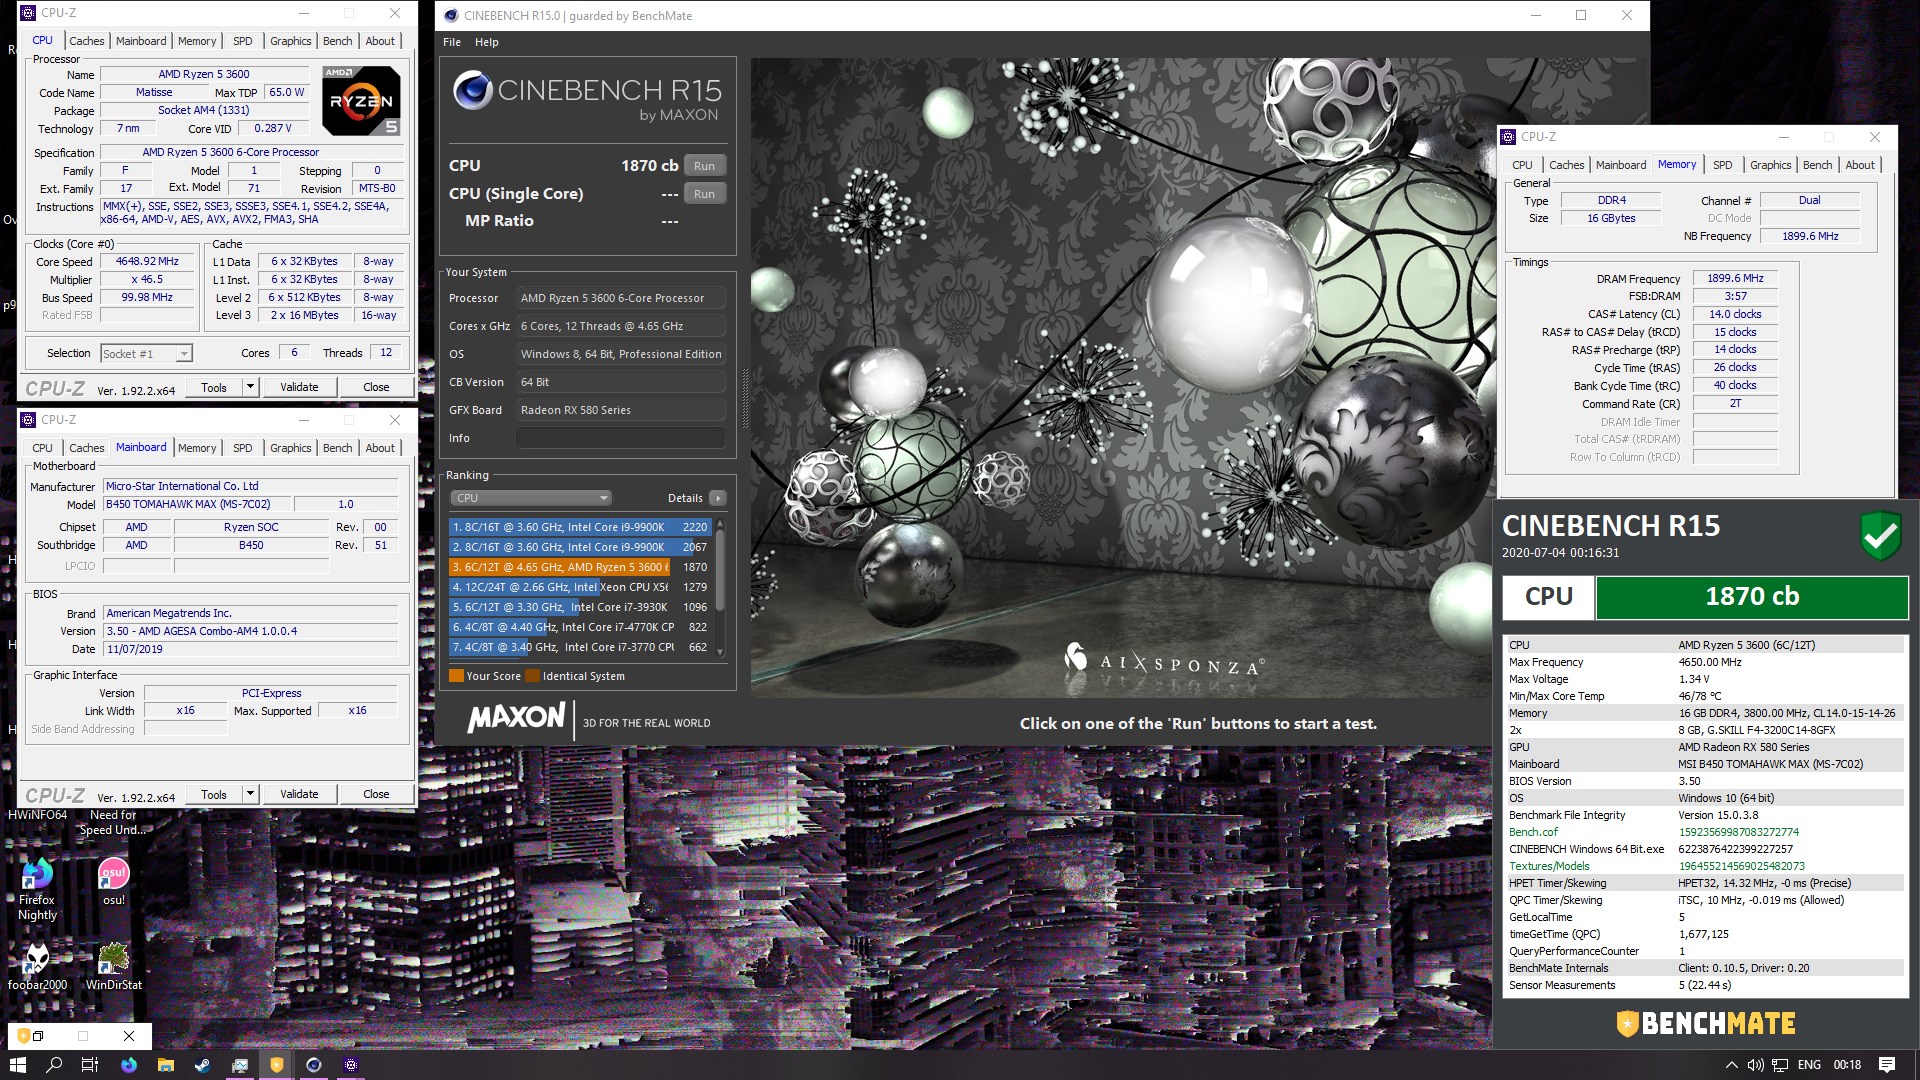Open the Ranking CPU dropdown in Cinebench
1920x1080 pixels.
[531, 498]
